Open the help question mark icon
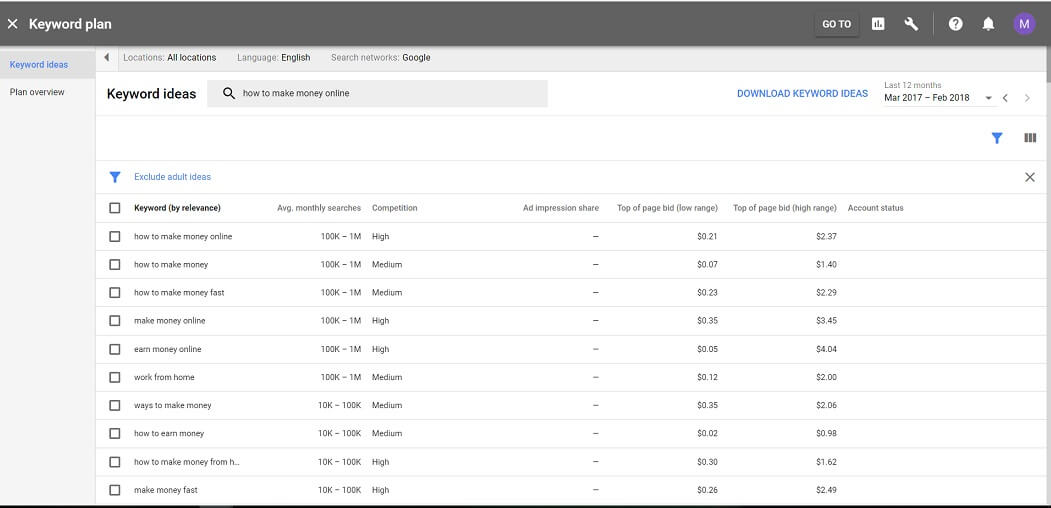The image size is (1051, 508). (x=956, y=24)
